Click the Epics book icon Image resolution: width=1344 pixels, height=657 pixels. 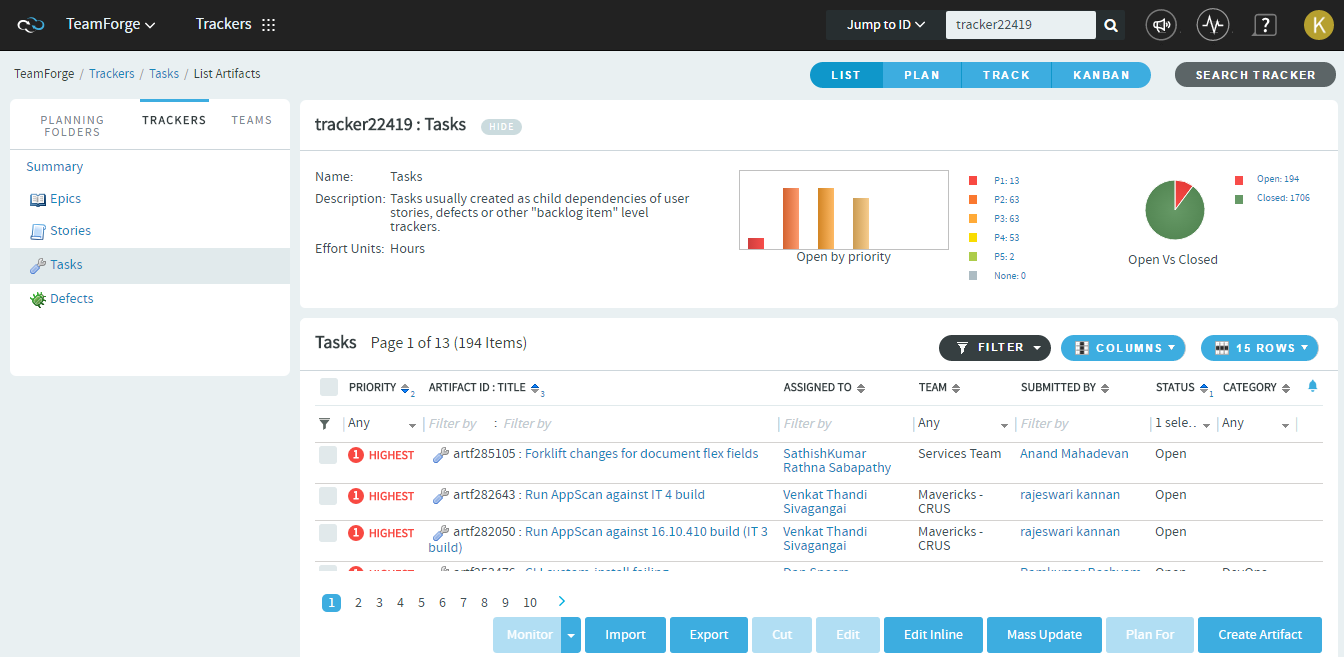click(x=38, y=199)
